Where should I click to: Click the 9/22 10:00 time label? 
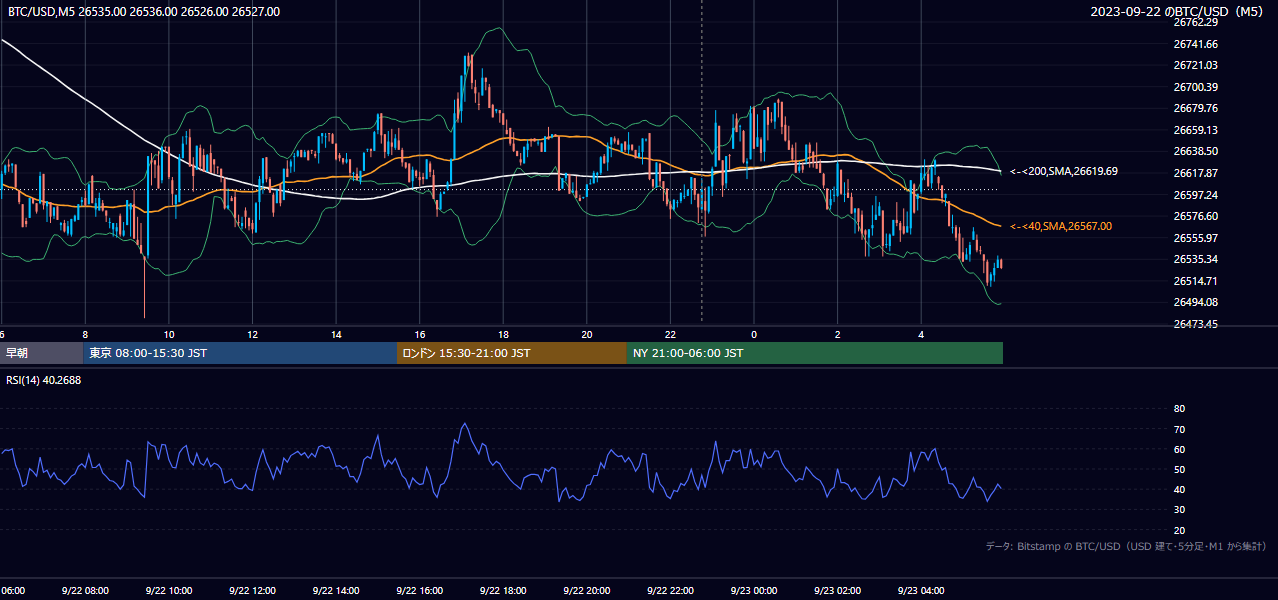pos(168,591)
